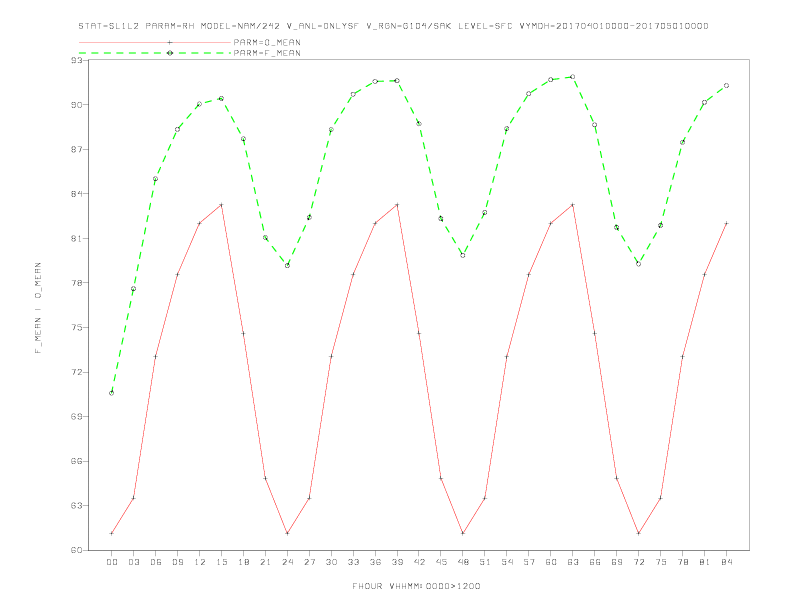Image resolution: width=792 pixels, height=612 pixels.
Task: Select the green F_MEAN peak marker at hour 63
Action: (x=572, y=77)
